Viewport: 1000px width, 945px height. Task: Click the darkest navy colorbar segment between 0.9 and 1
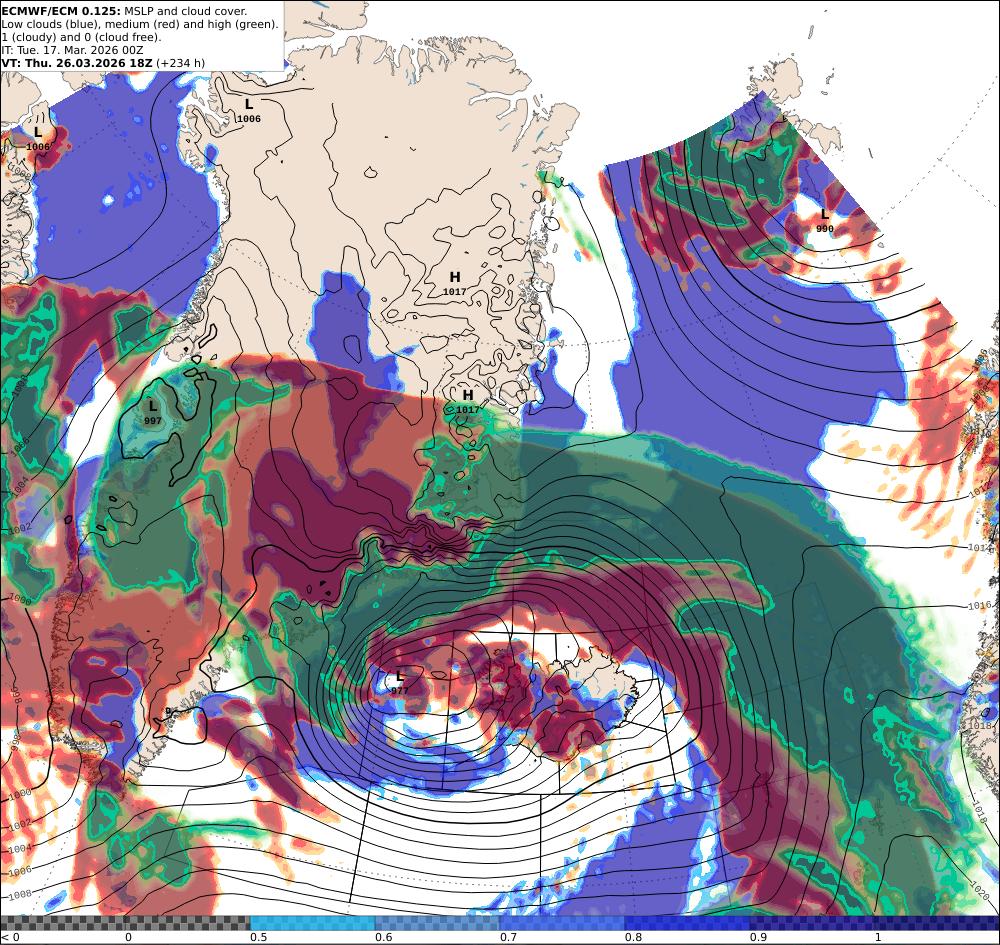click(x=812, y=923)
